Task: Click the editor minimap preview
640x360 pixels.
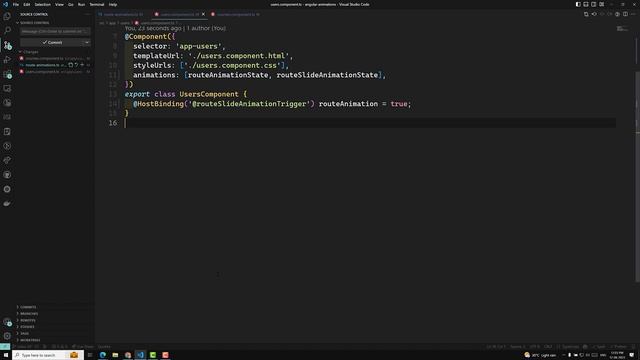Action: (622, 29)
